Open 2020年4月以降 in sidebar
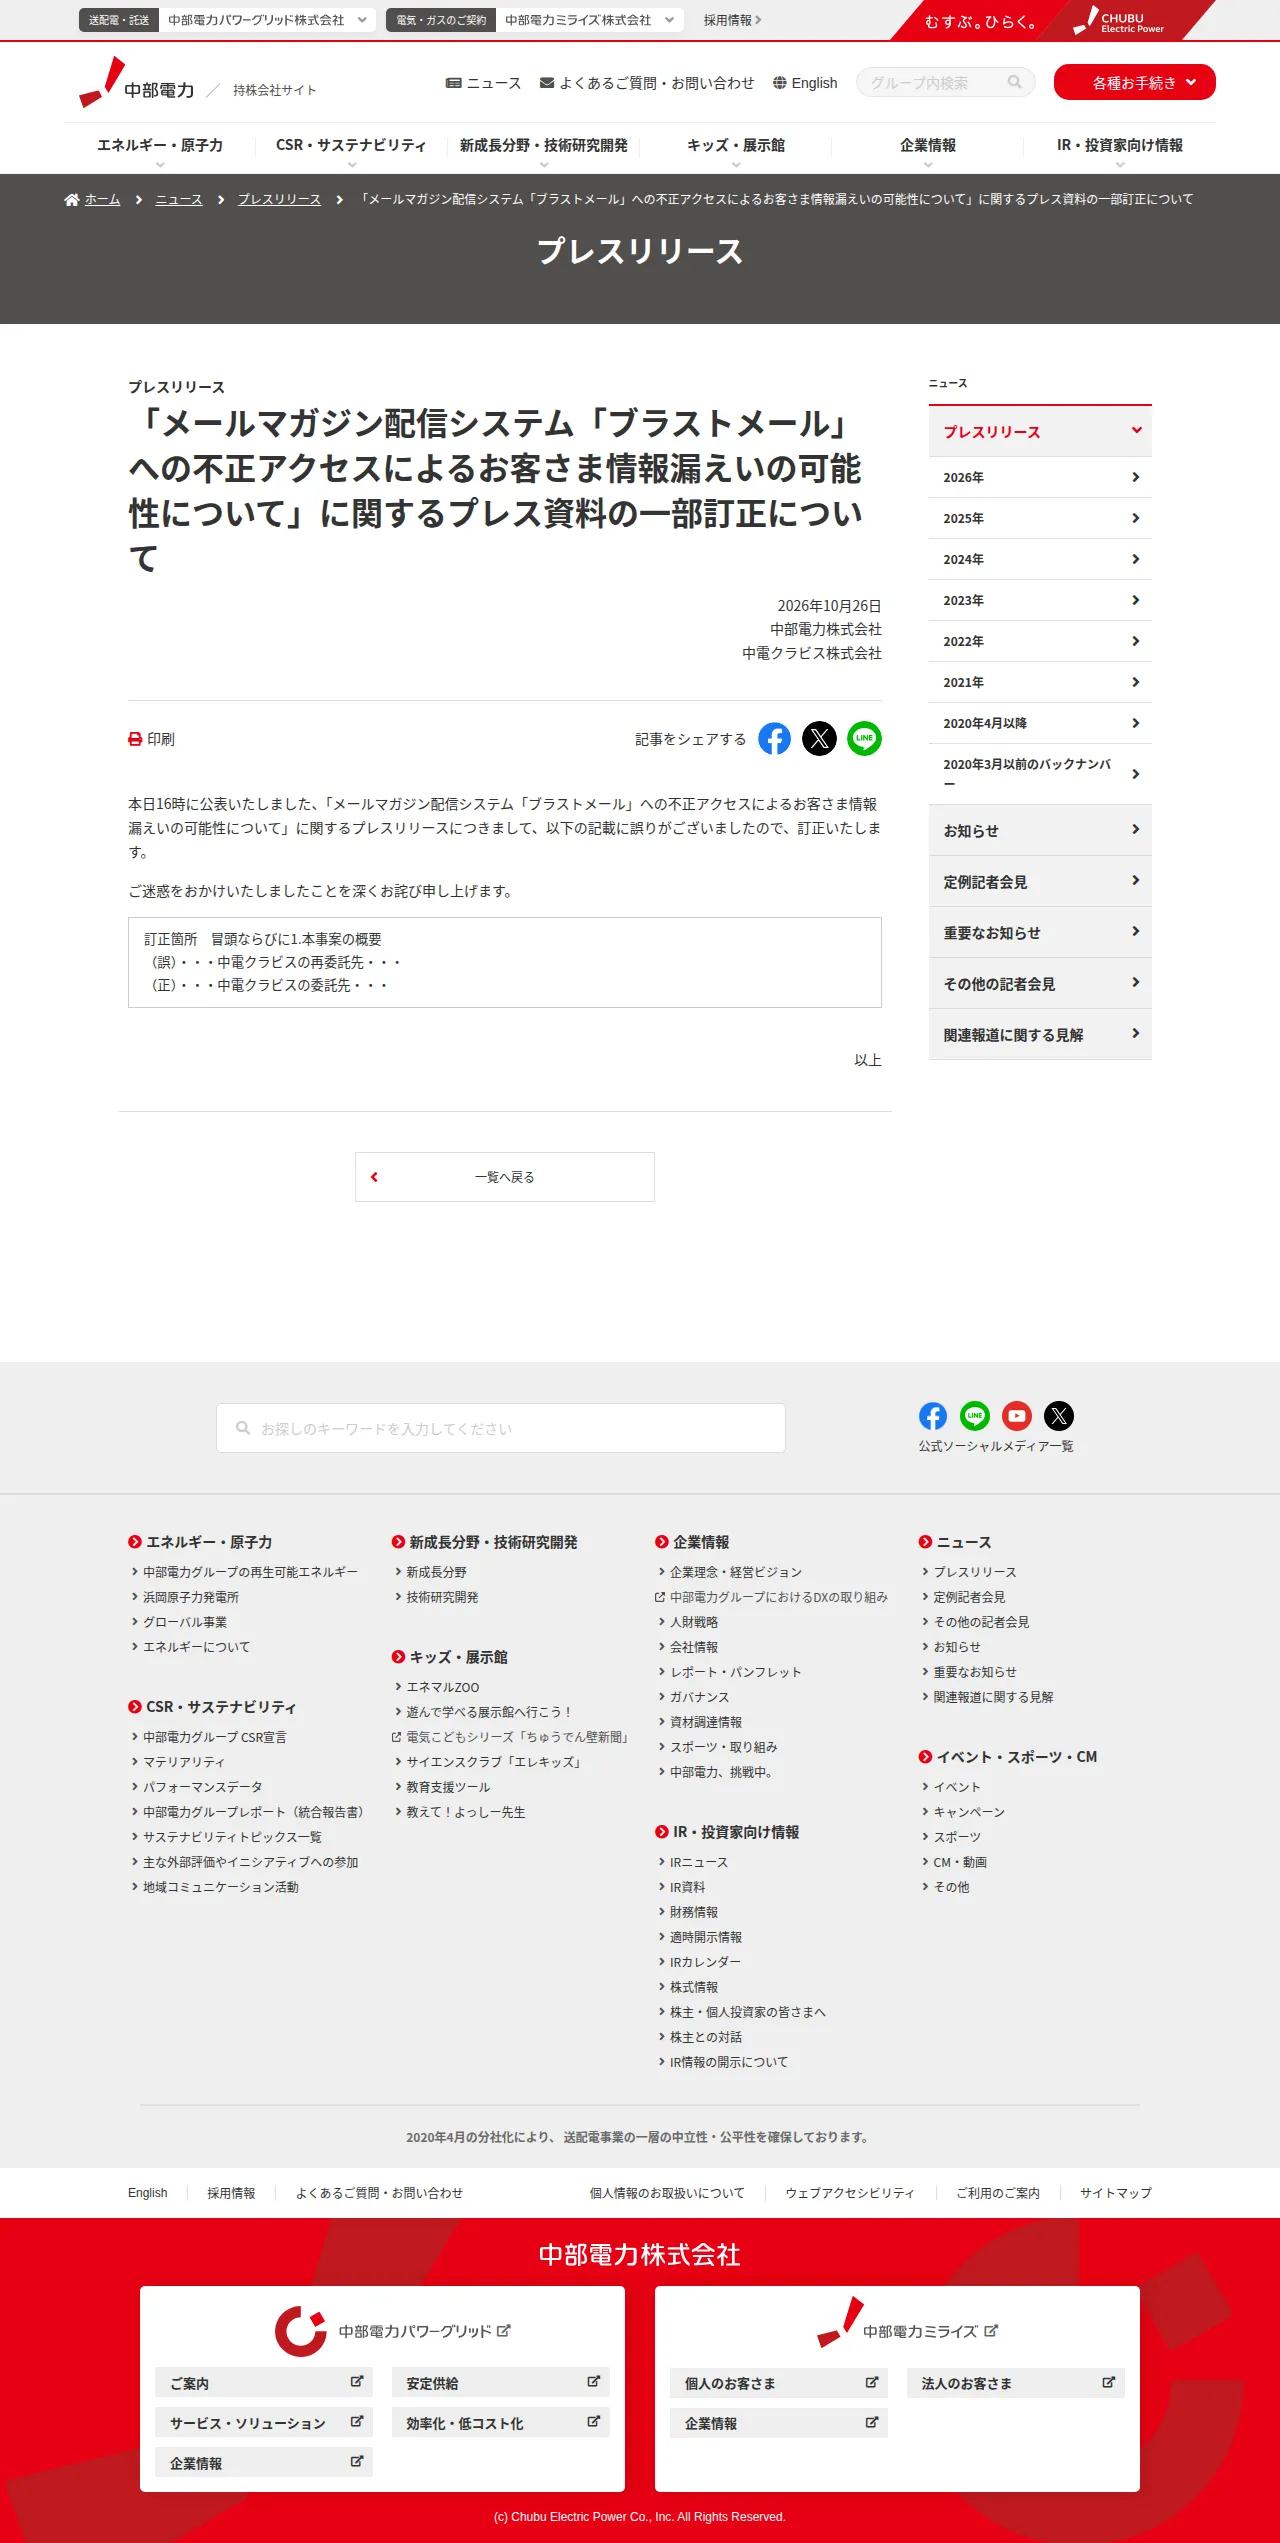1280x2543 pixels. [x=1040, y=723]
